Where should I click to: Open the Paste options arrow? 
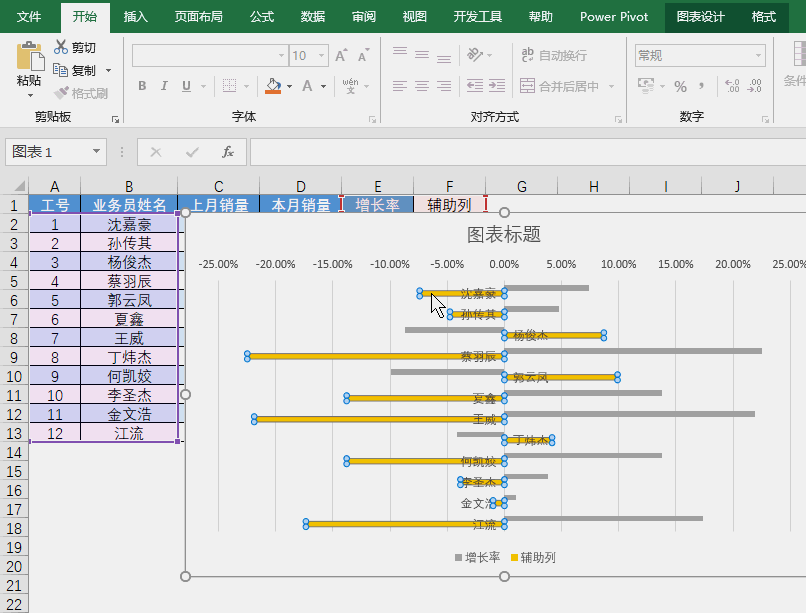point(30,96)
